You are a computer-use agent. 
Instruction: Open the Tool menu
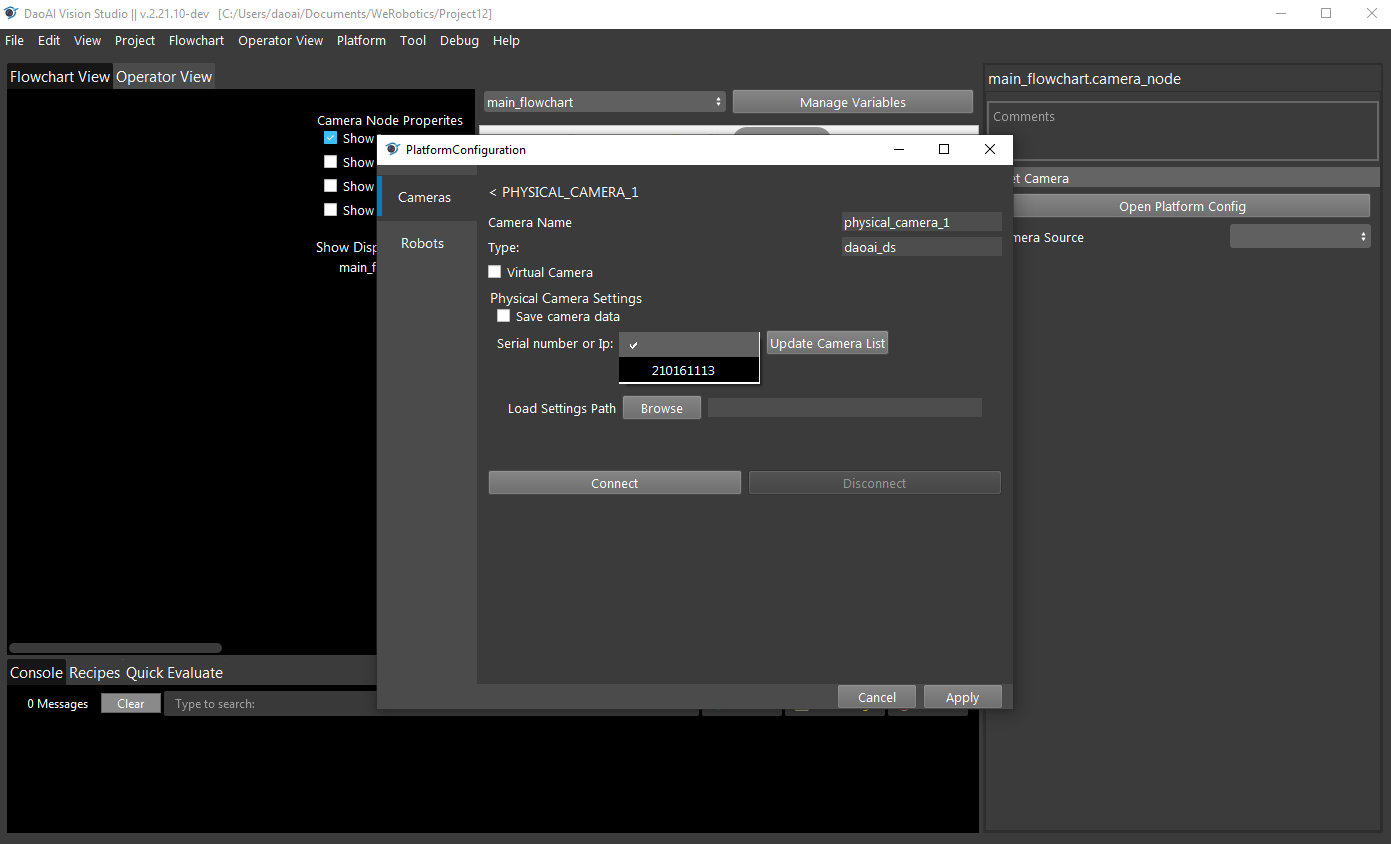point(413,40)
